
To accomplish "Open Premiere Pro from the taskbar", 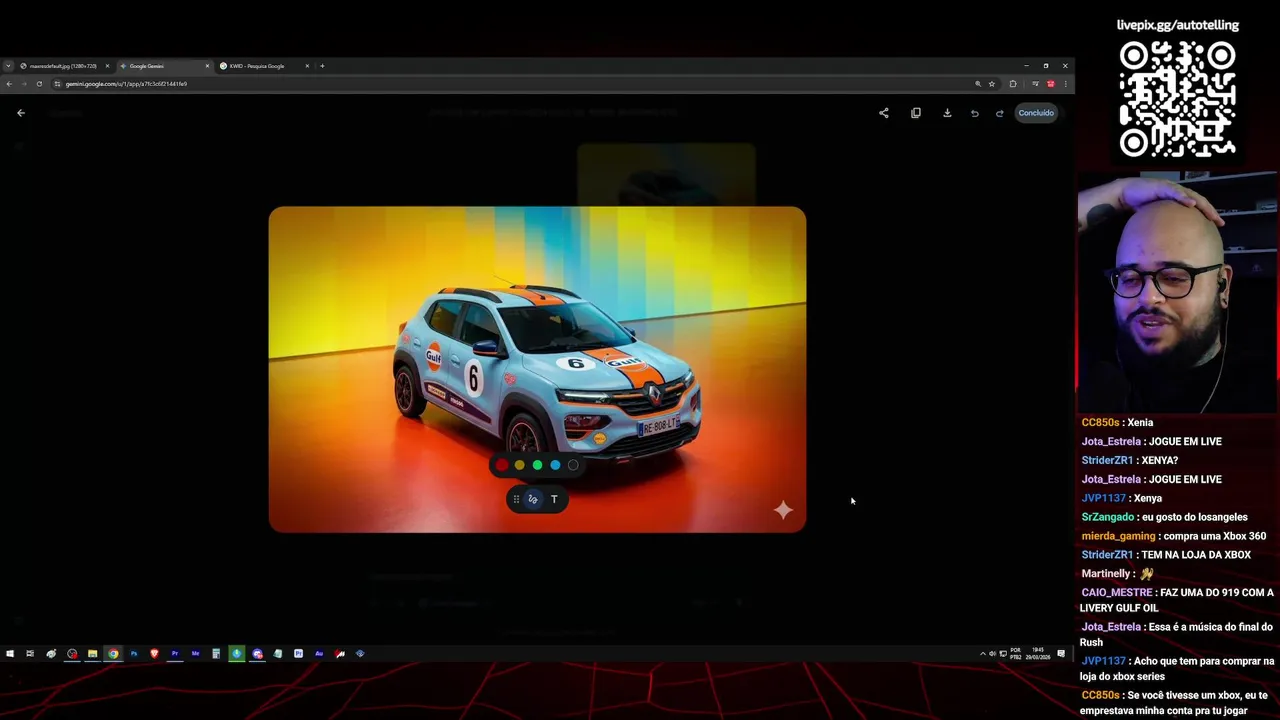I will click(x=175, y=654).
